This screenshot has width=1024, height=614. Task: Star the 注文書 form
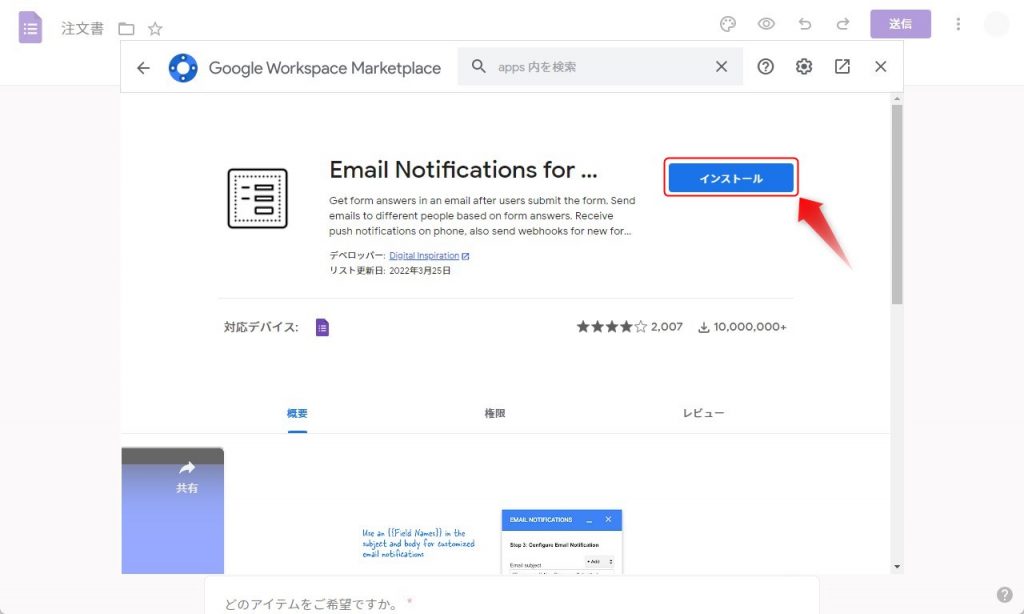[155, 29]
